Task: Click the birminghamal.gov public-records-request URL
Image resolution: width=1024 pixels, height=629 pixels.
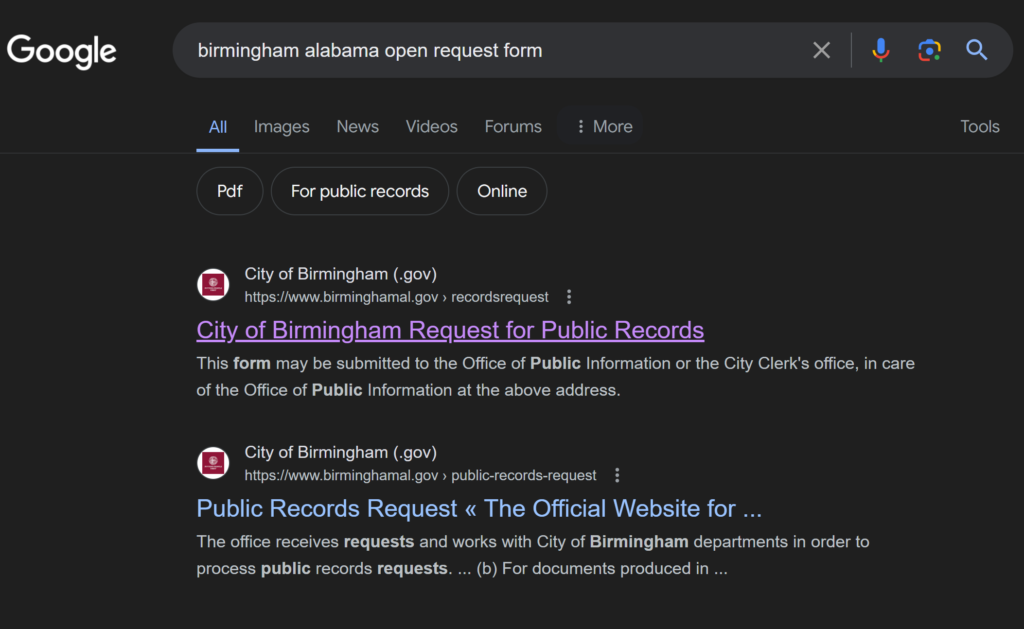Action: 421,476
